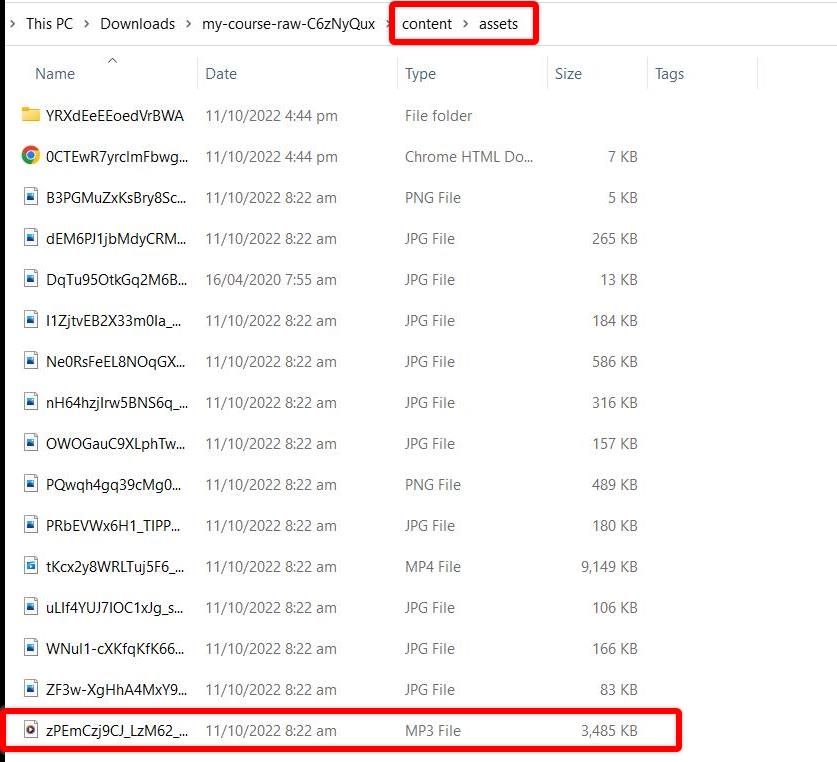Select file name PQwqh4gq39cMg0...
The width and height of the screenshot is (837, 762).
point(113,485)
